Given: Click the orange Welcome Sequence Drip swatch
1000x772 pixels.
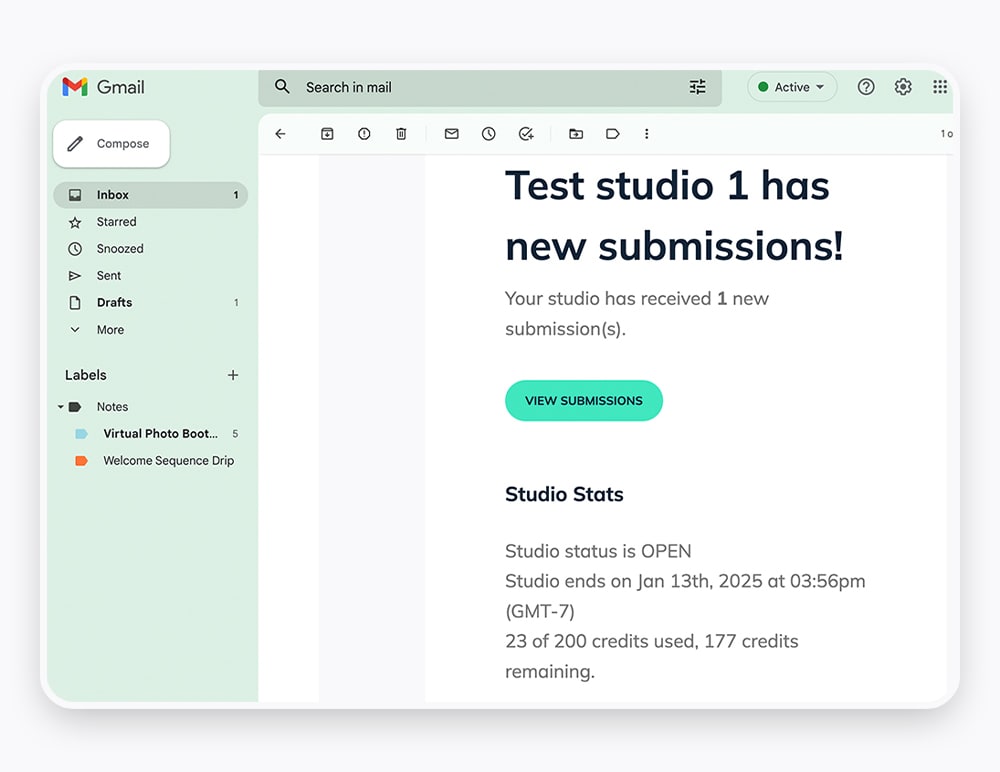Looking at the screenshot, I should 83,461.
